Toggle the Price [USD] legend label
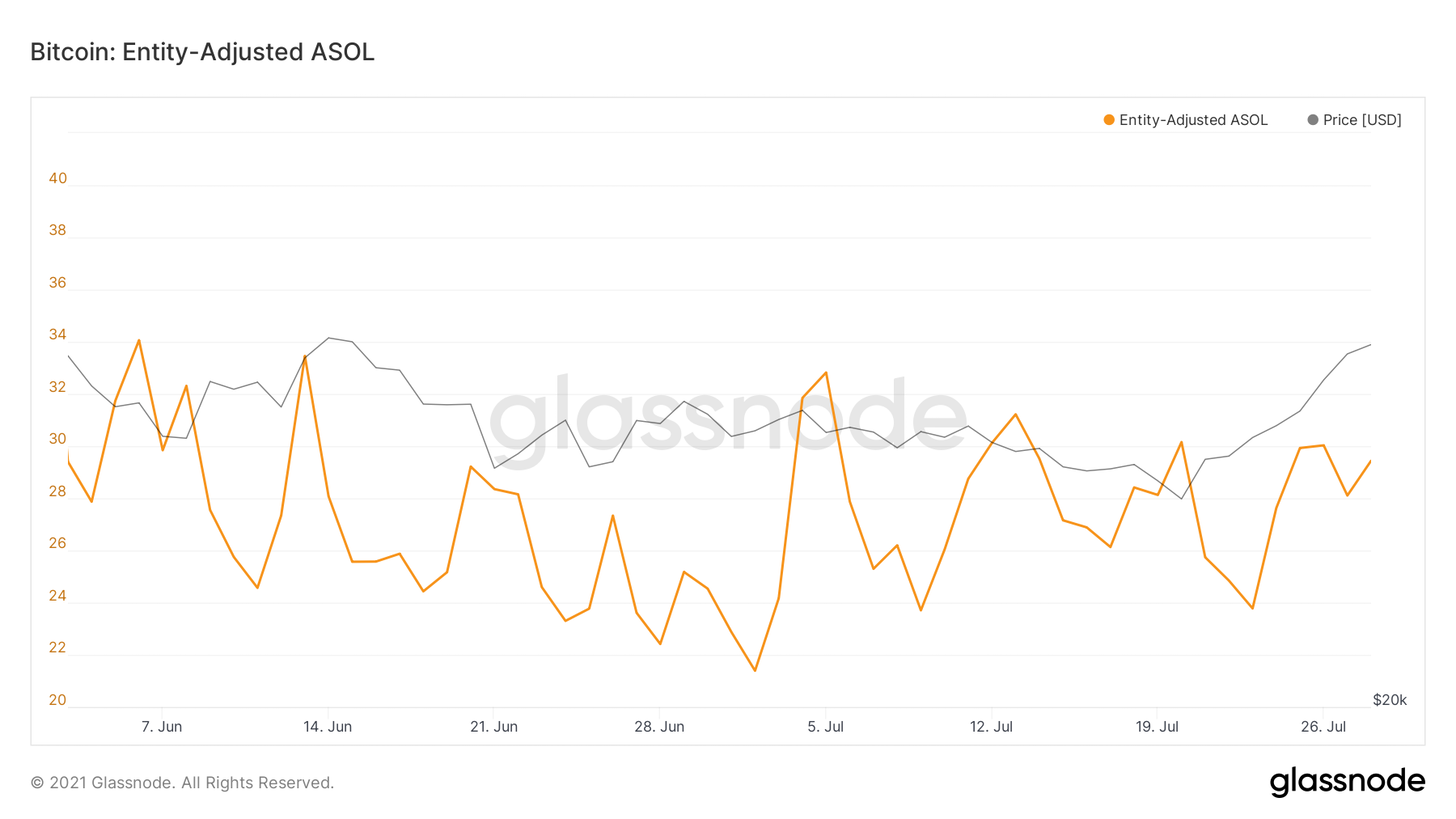Image resolution: width=1456 pixels, height=819 pixels. (1362, 120)
